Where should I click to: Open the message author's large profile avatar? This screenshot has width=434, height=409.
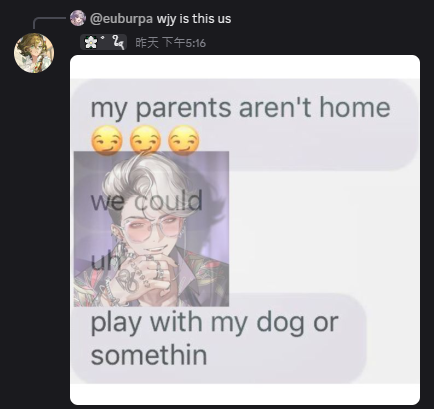34,53
